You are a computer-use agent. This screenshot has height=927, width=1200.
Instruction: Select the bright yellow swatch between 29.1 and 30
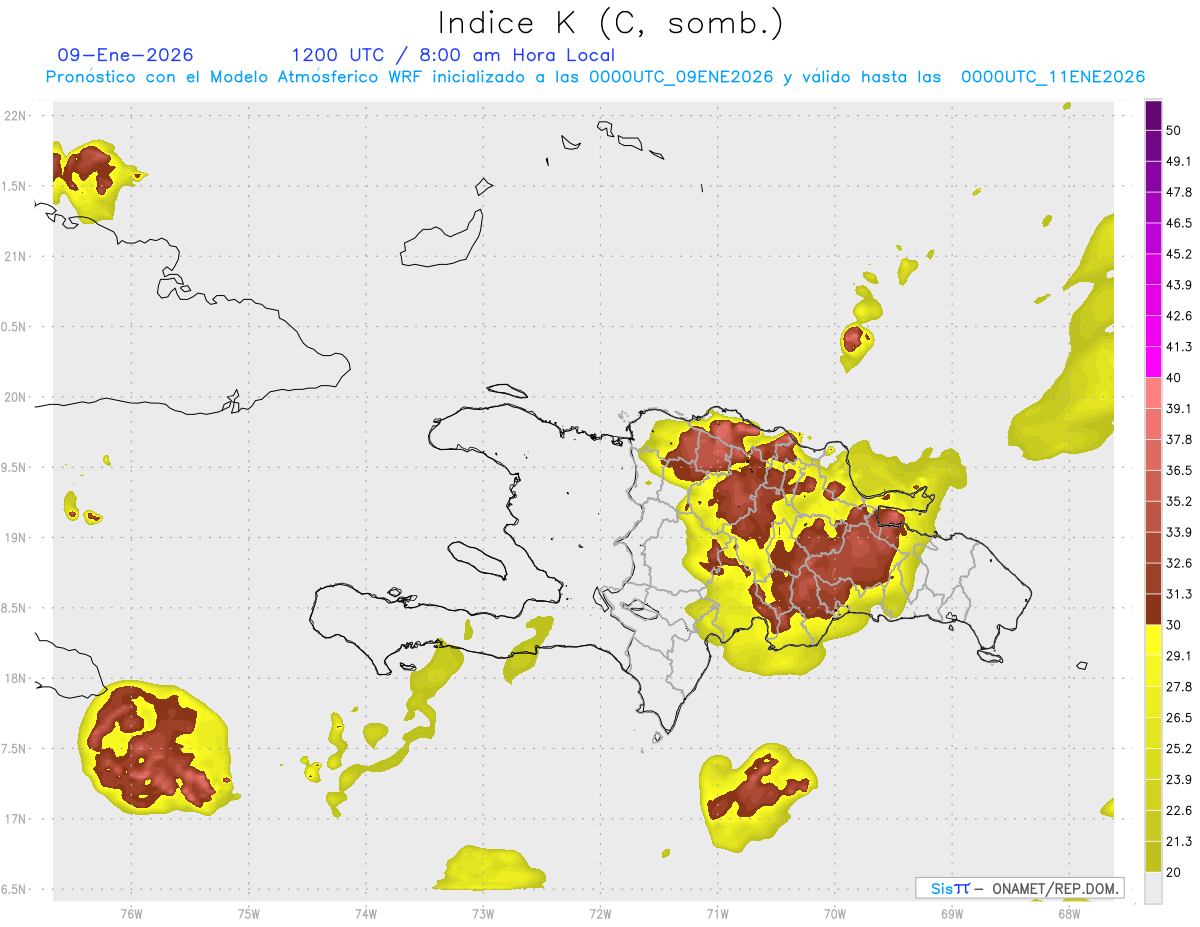click(x=1154, y=640)
